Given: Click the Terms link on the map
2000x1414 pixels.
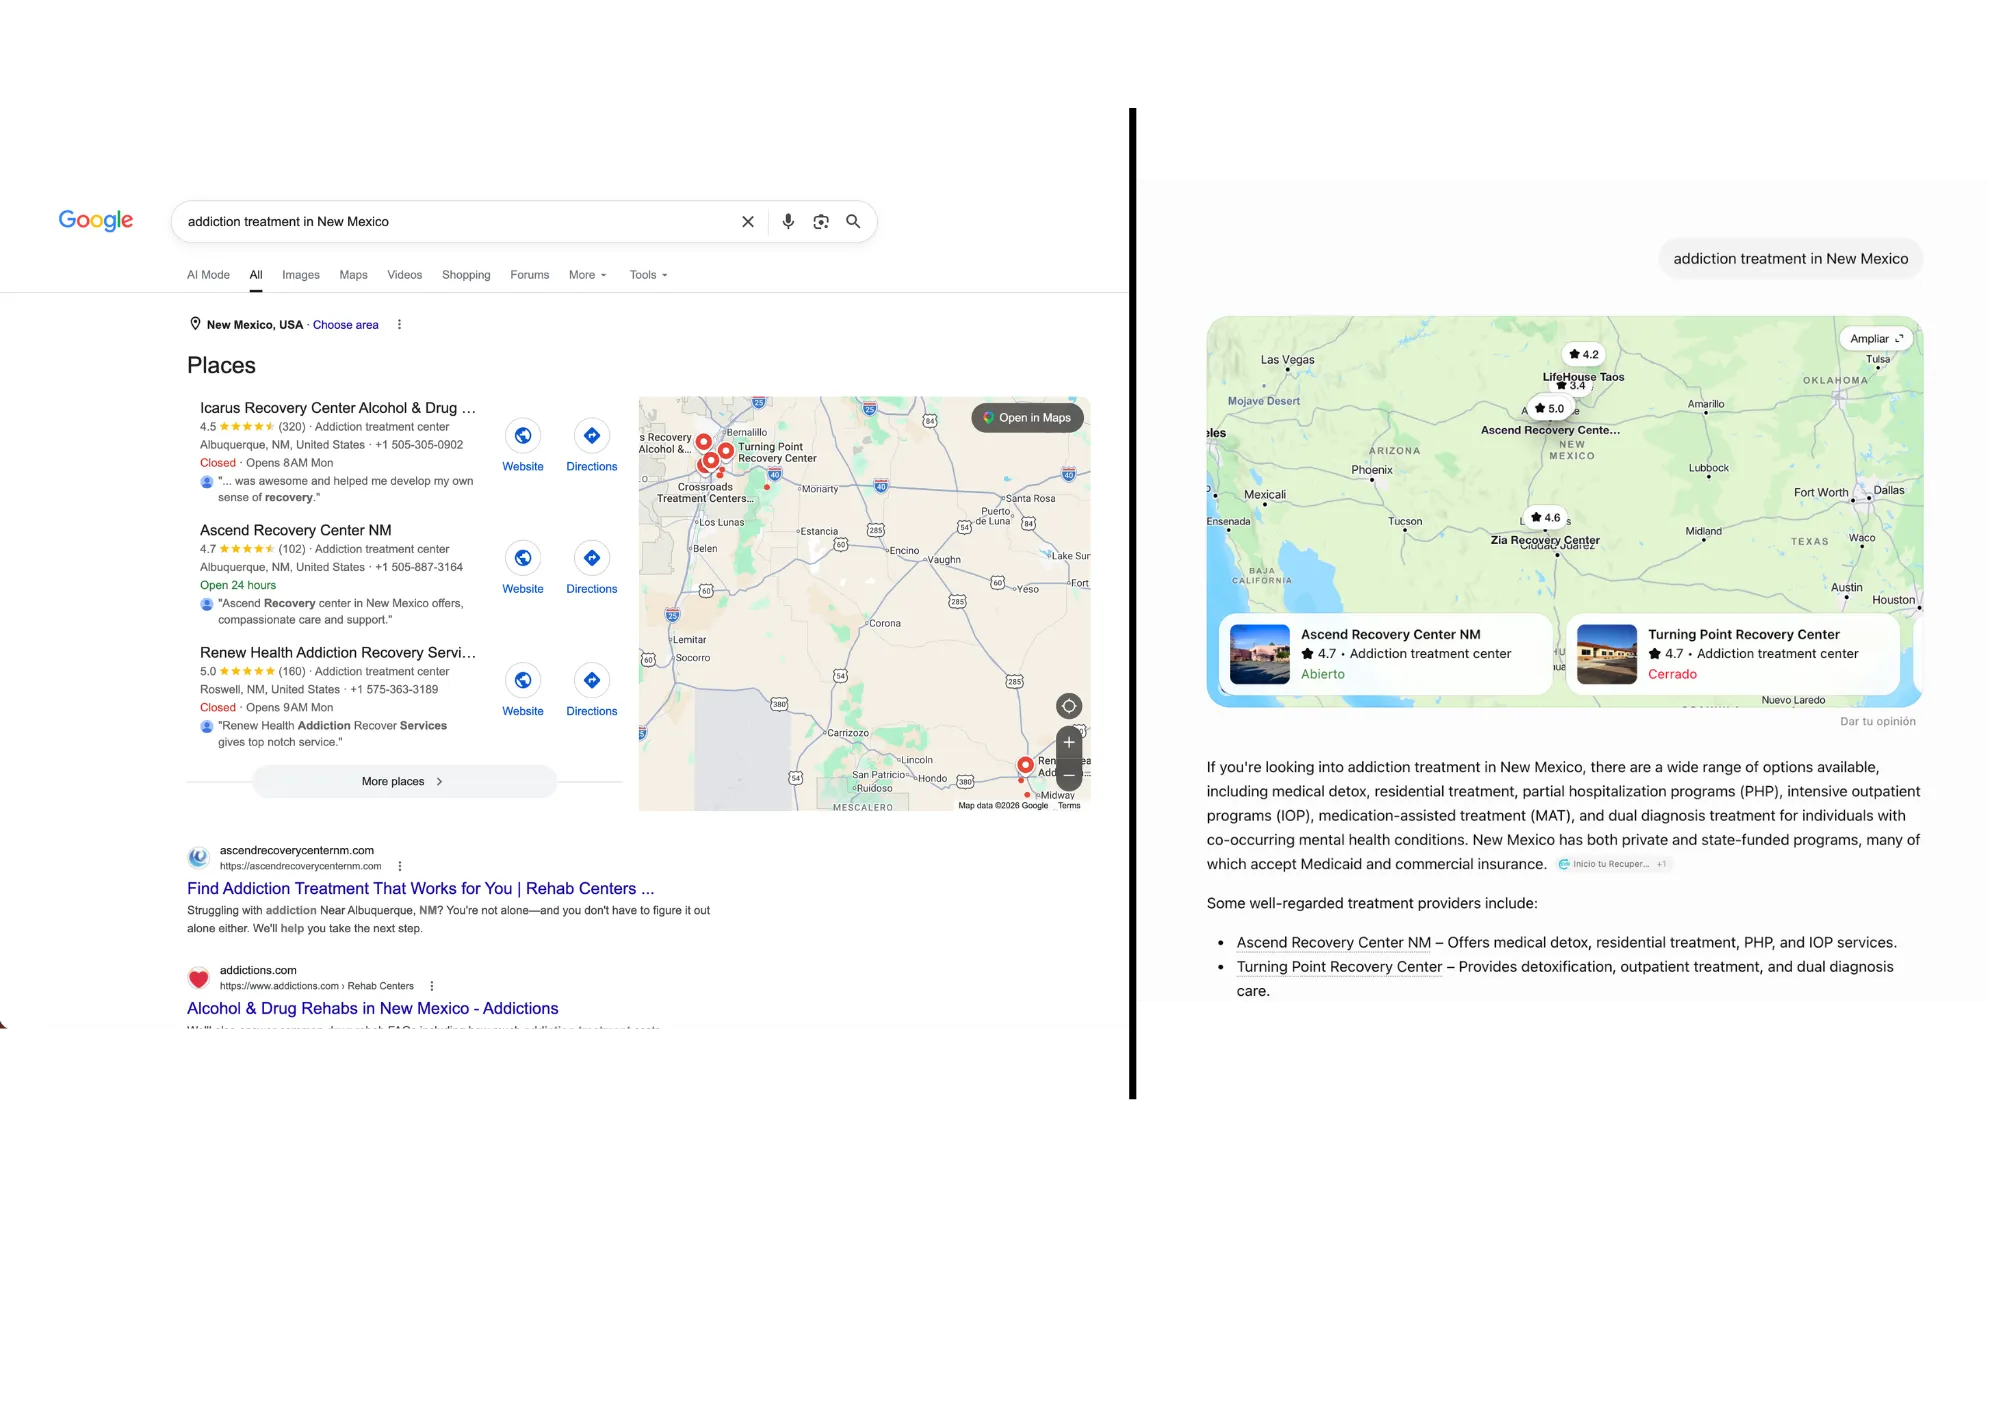Looking at the screenshot, I should point(1069,806).
